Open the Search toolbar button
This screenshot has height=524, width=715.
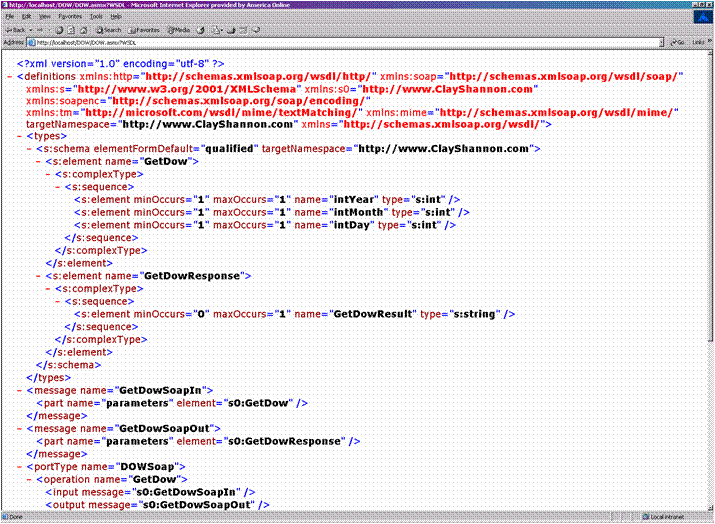click(109, 30)
